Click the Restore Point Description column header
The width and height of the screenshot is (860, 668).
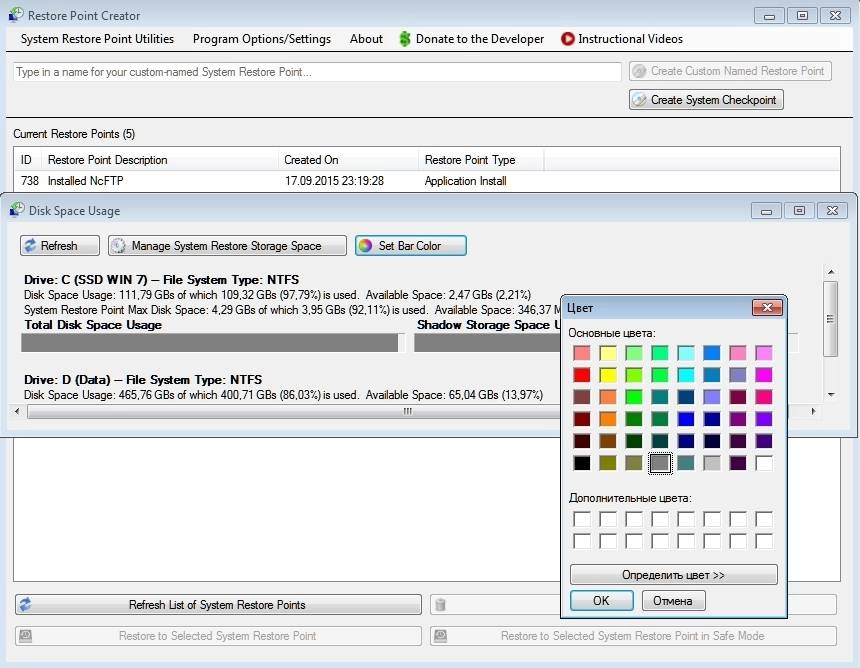160,160
